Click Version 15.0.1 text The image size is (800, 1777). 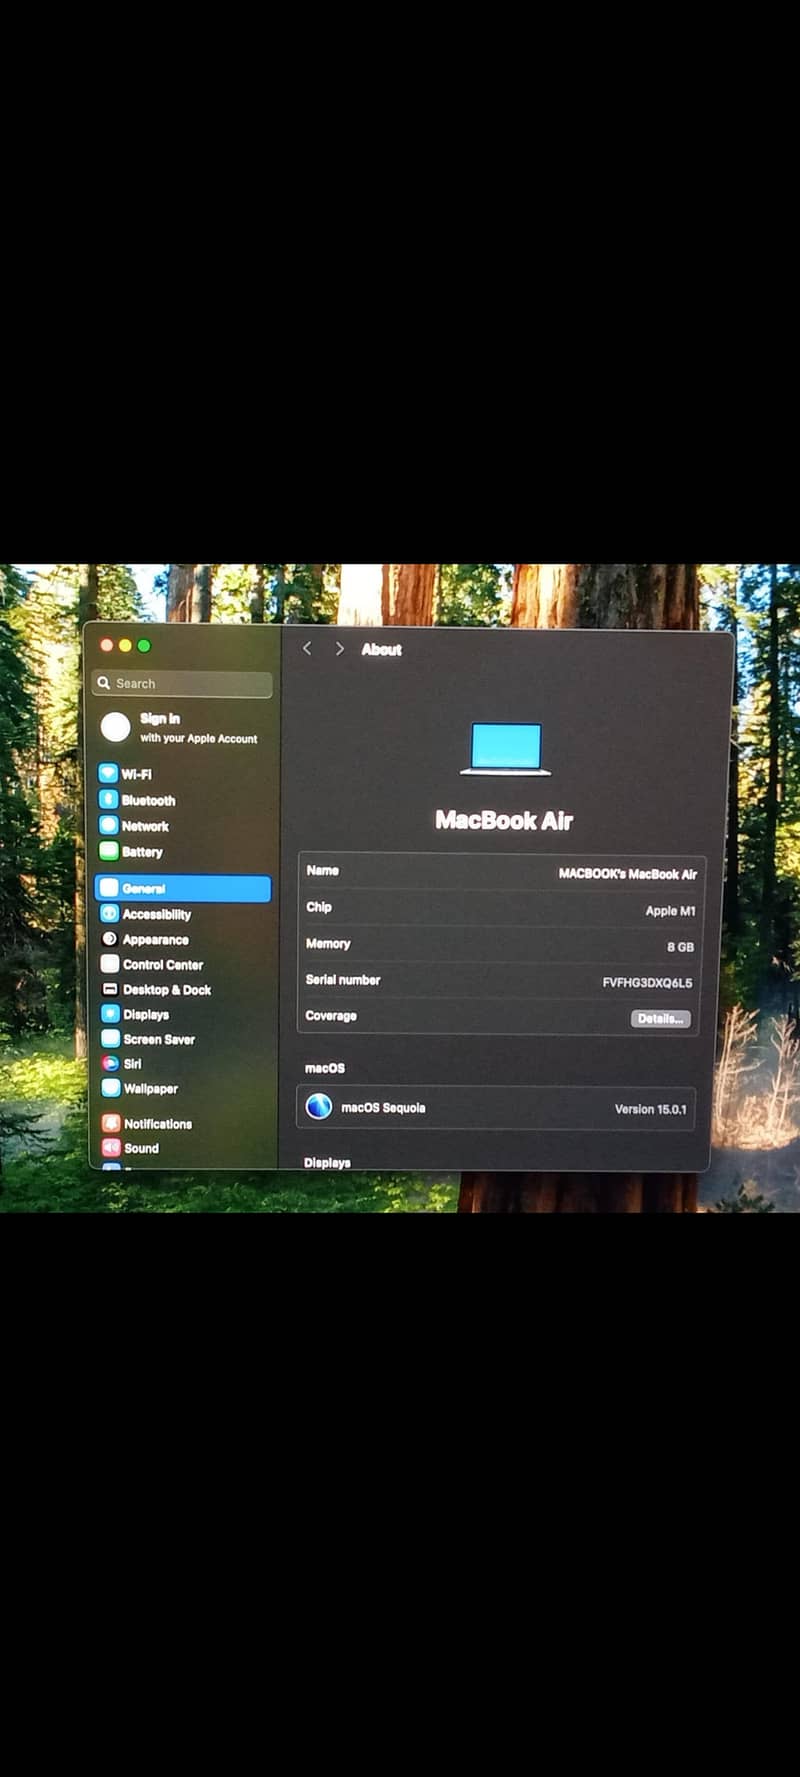pos(651,1109)
